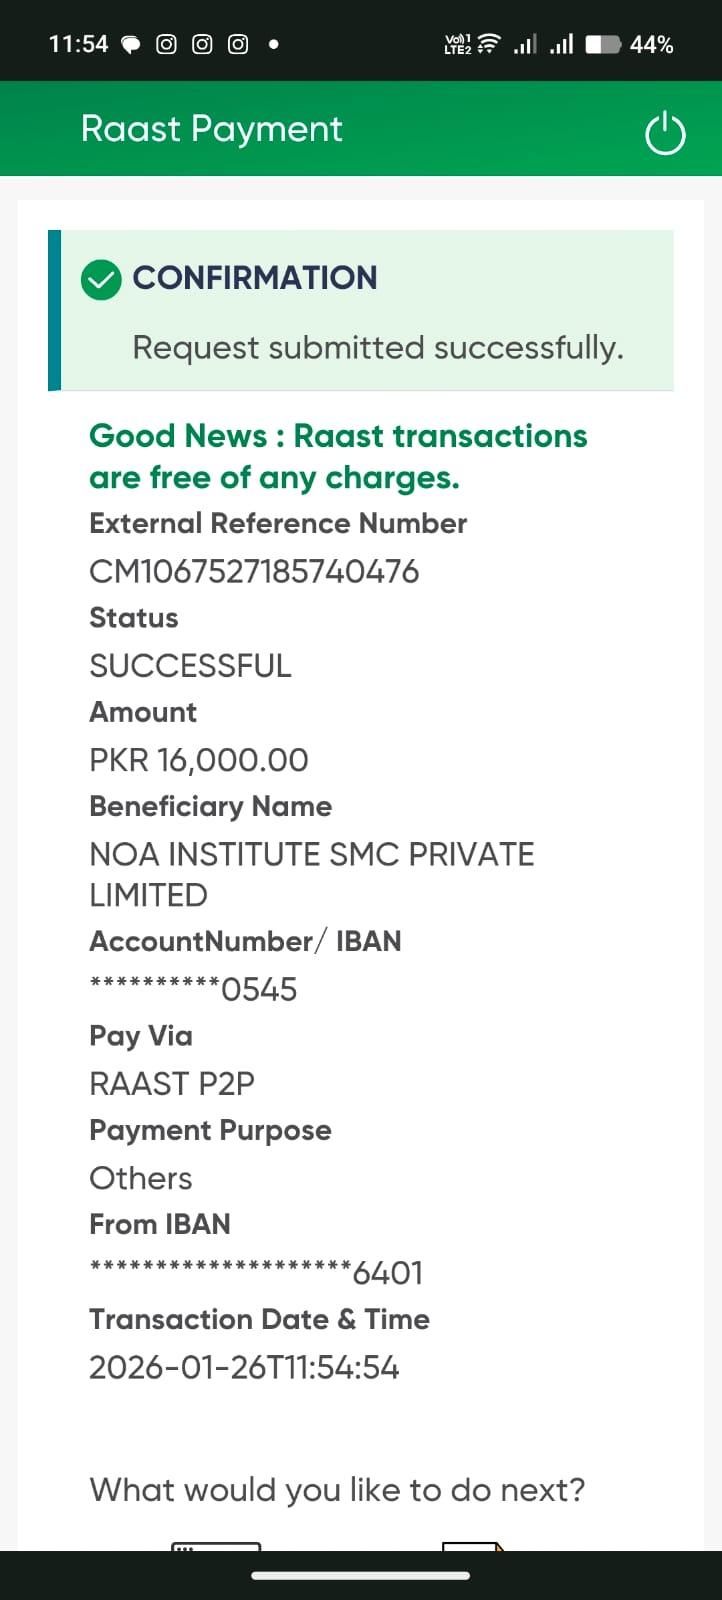The width and height of the screenshot is (722, 1600).
Task: Select the transaction timestamp 2026-01-26T11:54:54
Action: pyautogui.click(x=244, y=1367)
